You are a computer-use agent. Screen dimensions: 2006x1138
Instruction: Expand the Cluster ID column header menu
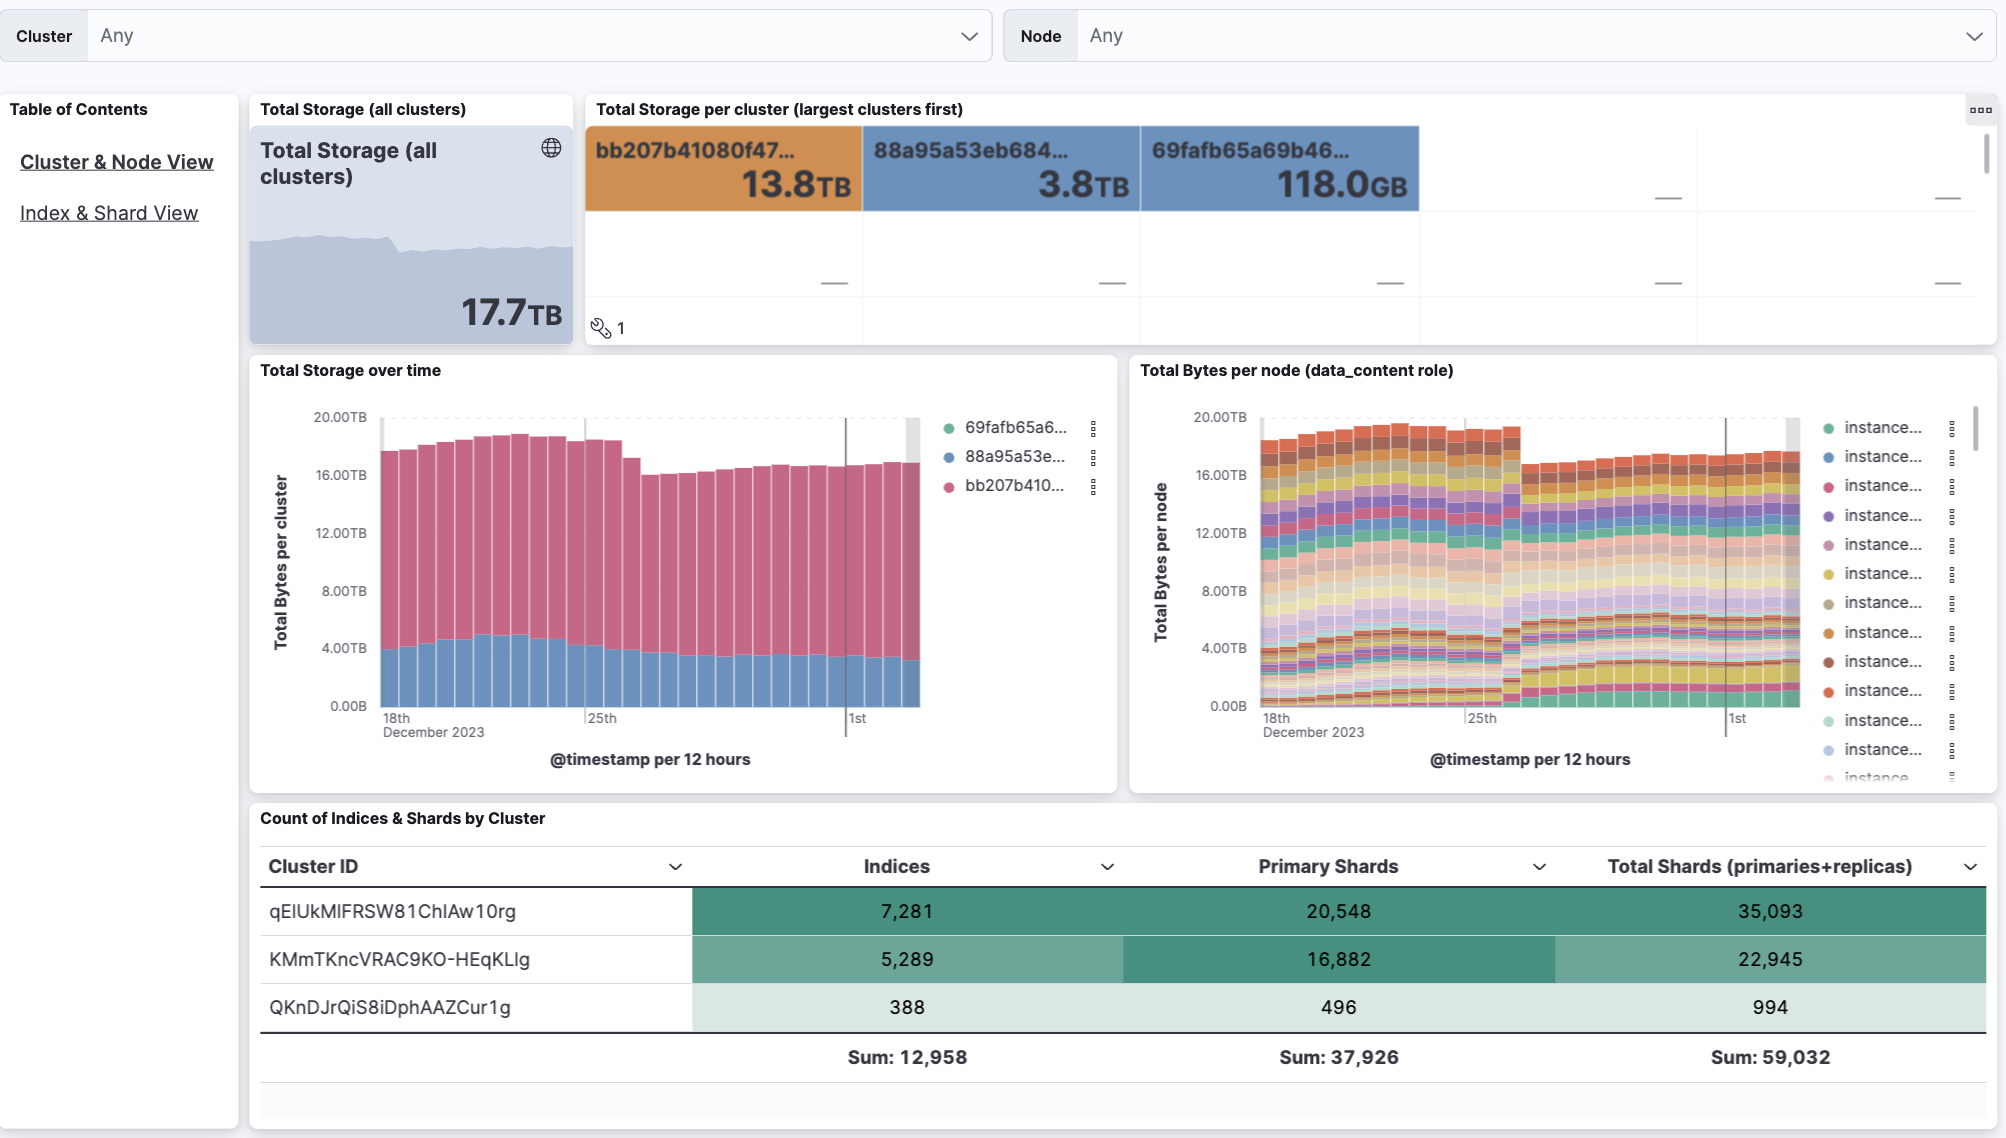coord(676,866)
